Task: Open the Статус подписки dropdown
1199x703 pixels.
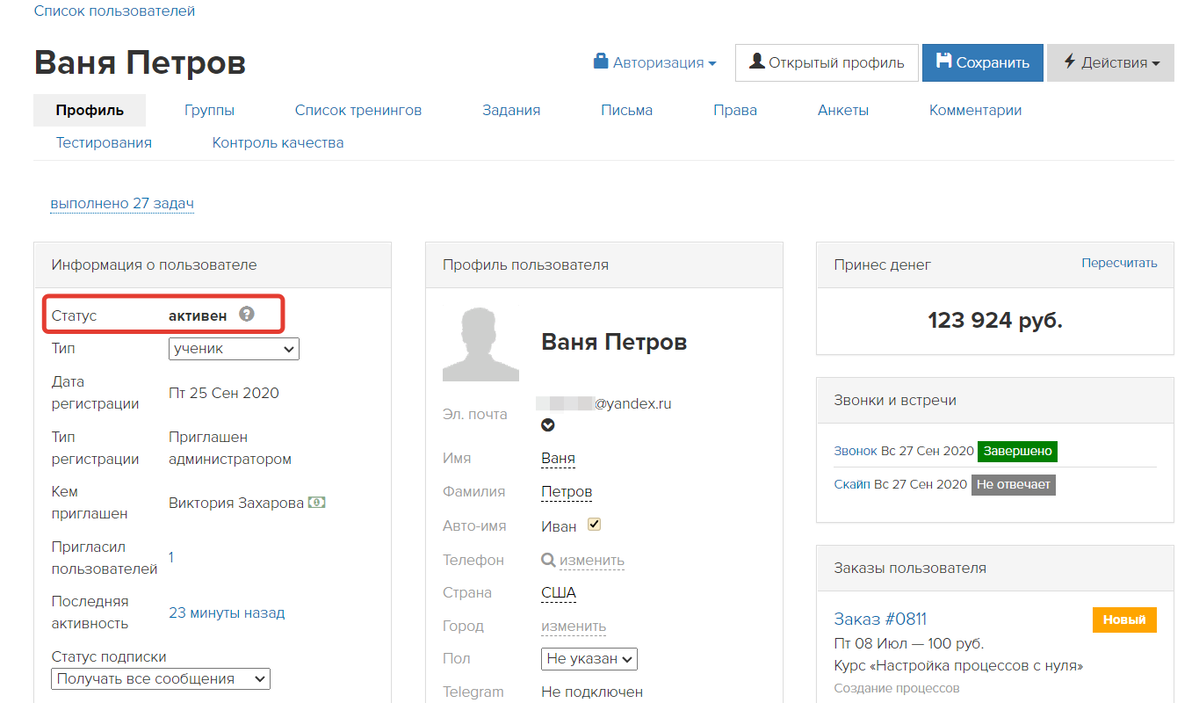Action: (x=161, y=679)
